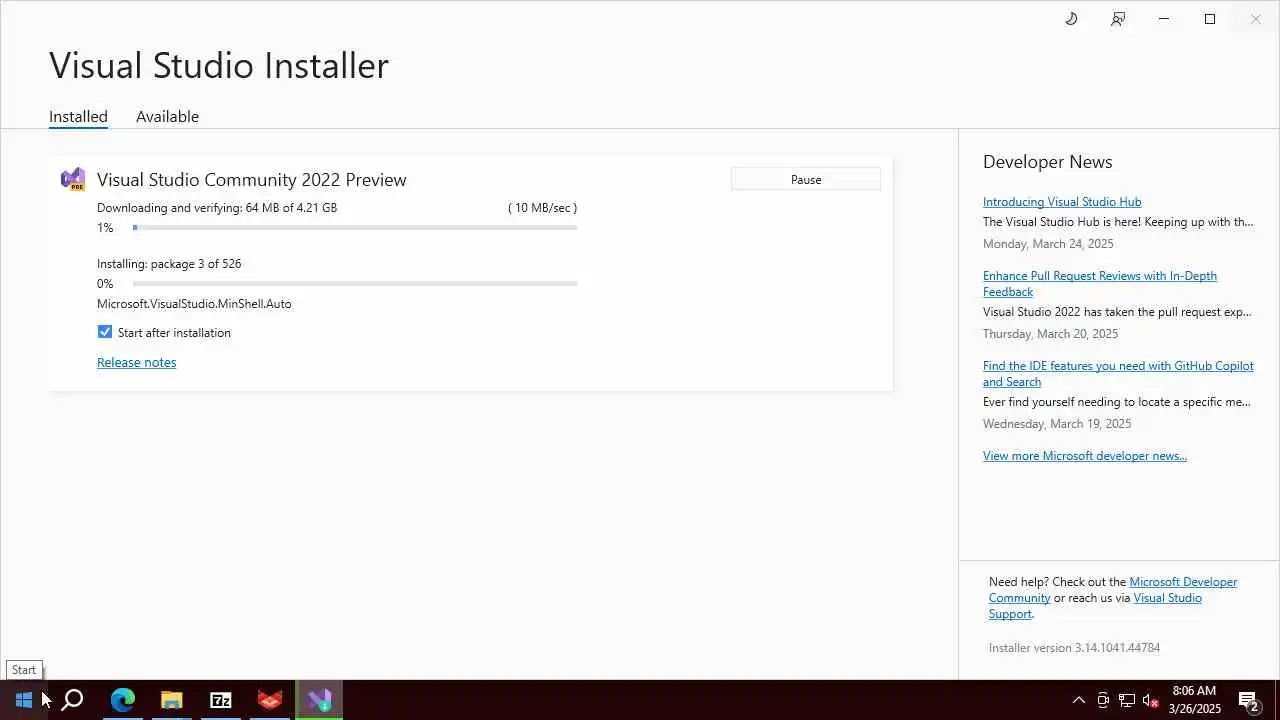Open Find the IDE features article
The width and height of the screenshot is (1280, 720).
[x=1118, y=374]
